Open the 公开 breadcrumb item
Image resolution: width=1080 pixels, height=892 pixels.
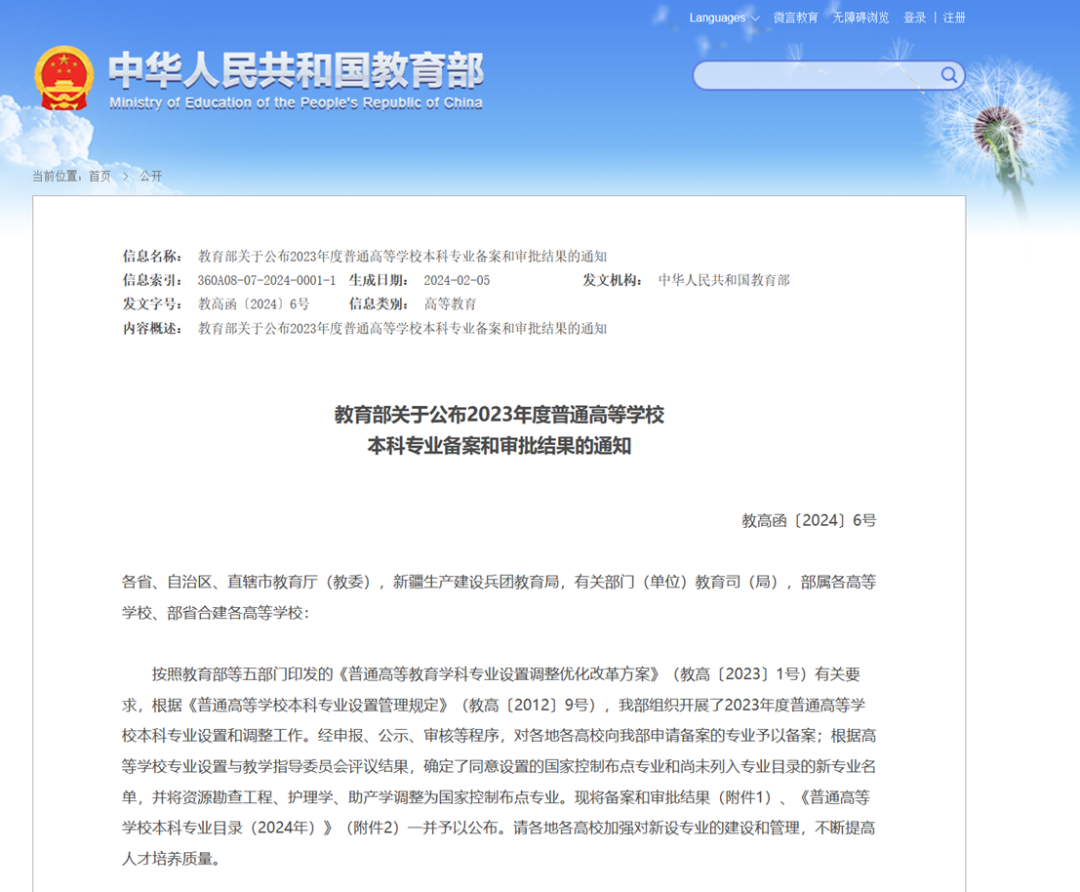click(x=152, y=176)
